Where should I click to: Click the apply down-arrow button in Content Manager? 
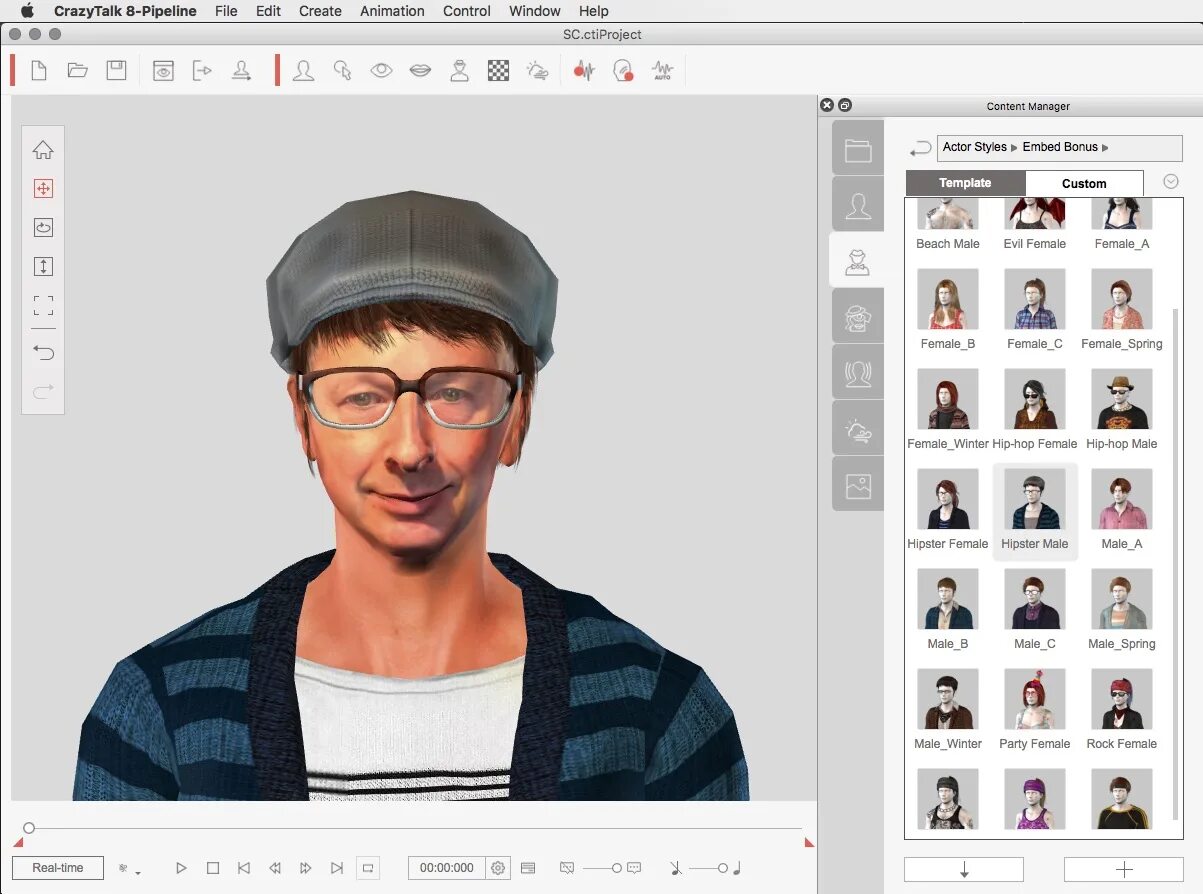click(x=964, y=869)
